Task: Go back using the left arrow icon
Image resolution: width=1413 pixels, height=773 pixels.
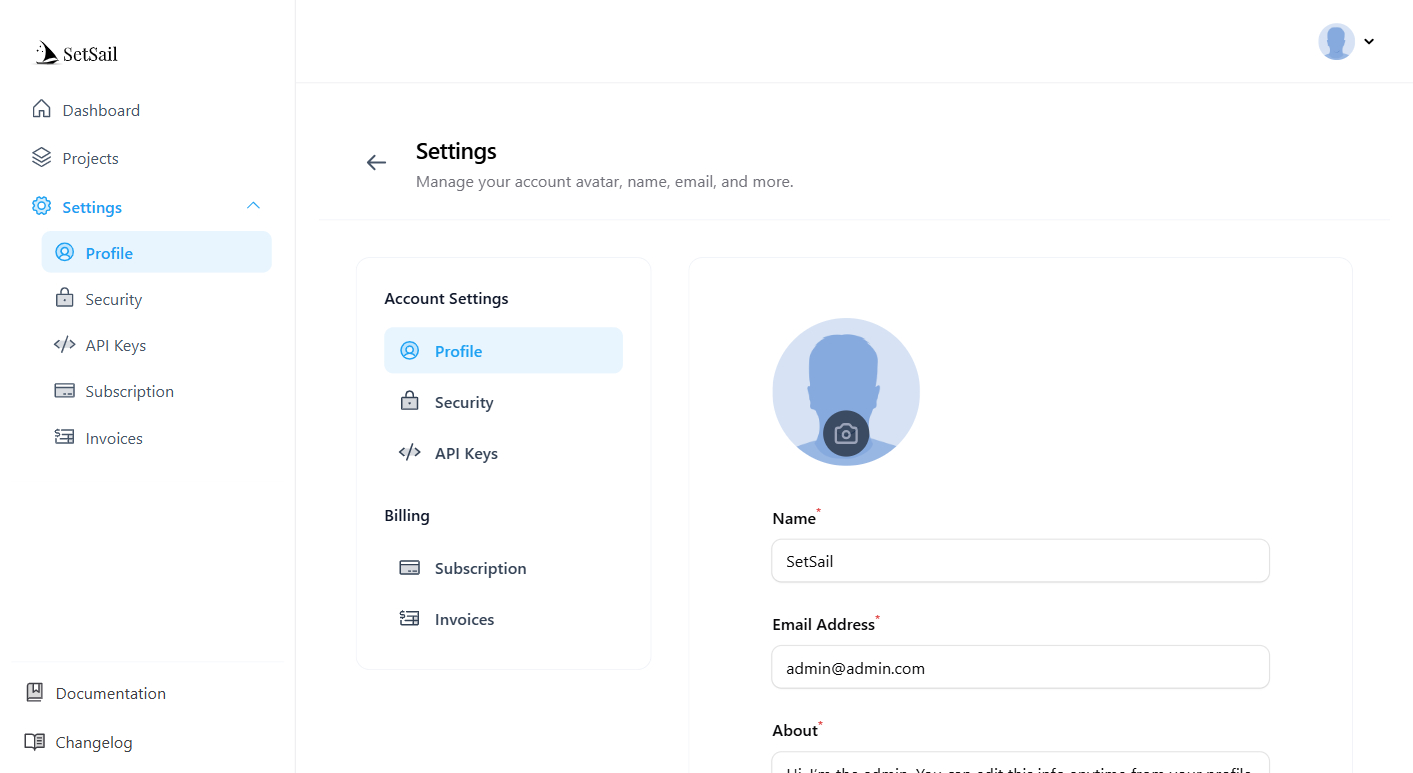Action: tap(376, 162)
